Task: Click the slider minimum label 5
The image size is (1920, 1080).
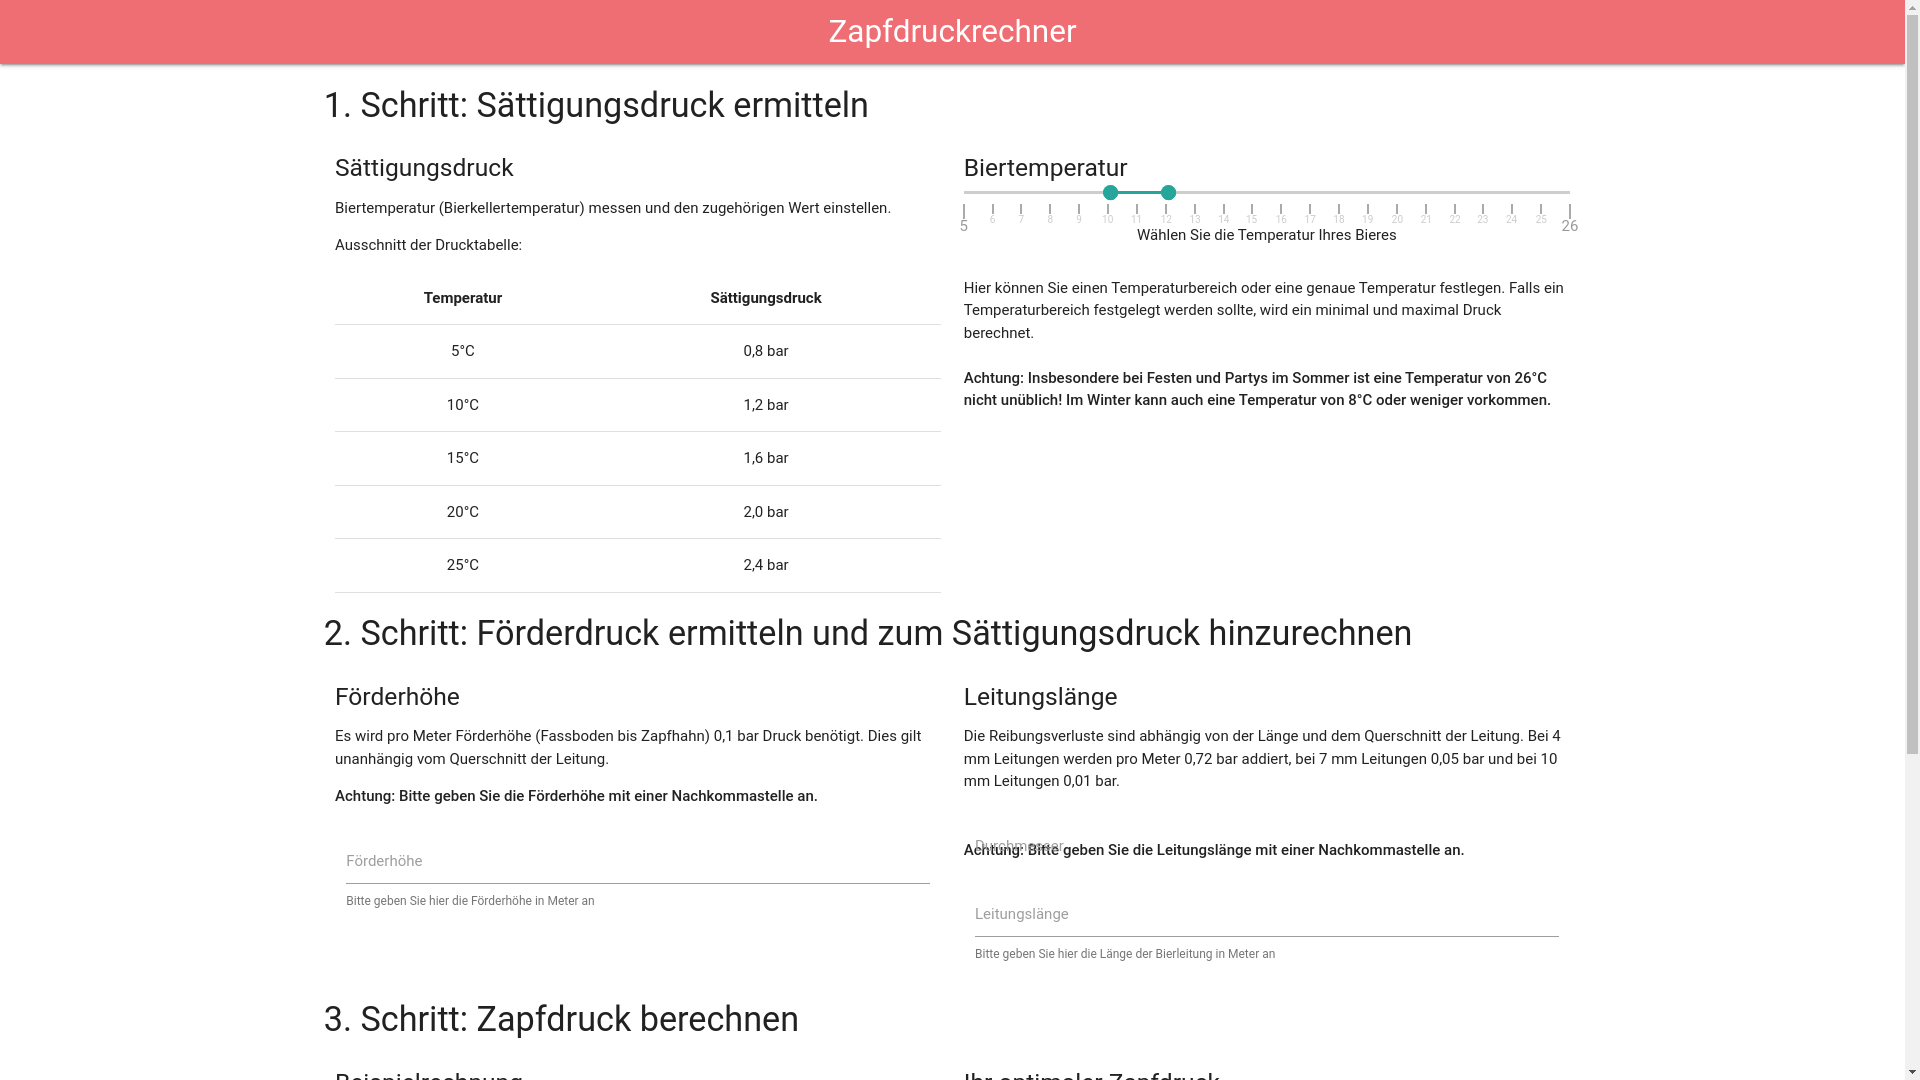Action: pos(964,226)
